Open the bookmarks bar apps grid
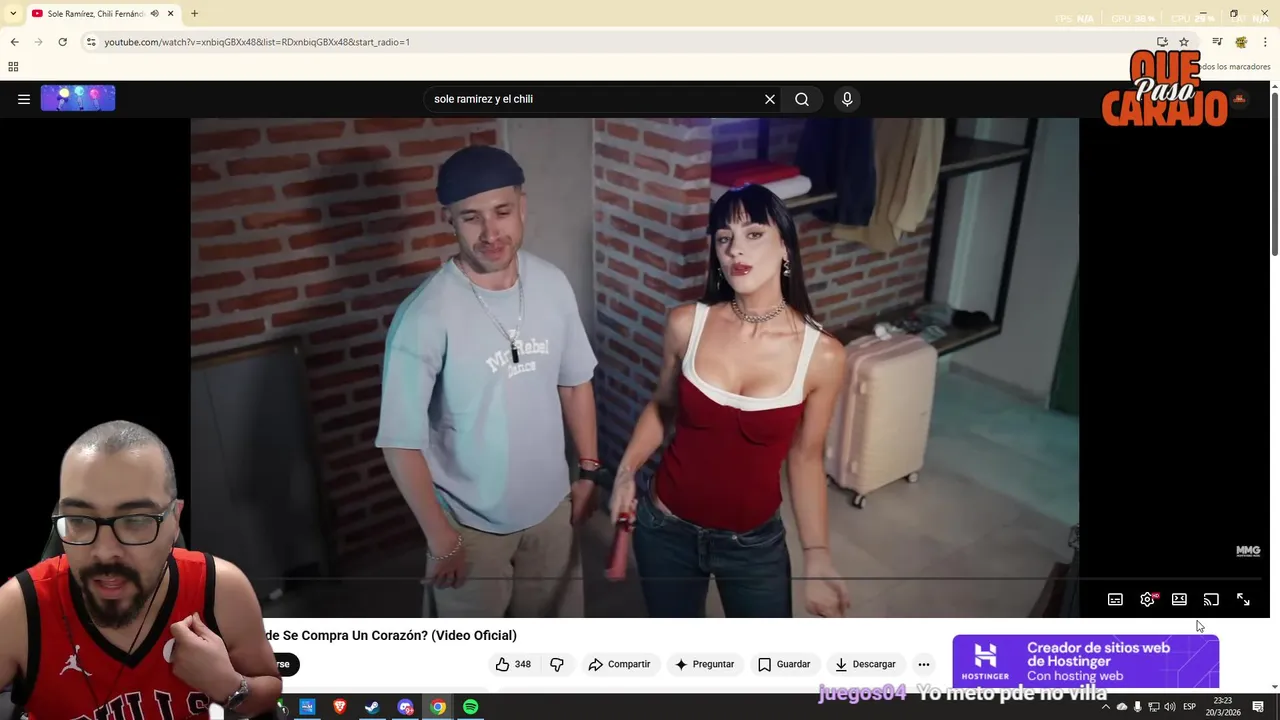 click(13, 67)
